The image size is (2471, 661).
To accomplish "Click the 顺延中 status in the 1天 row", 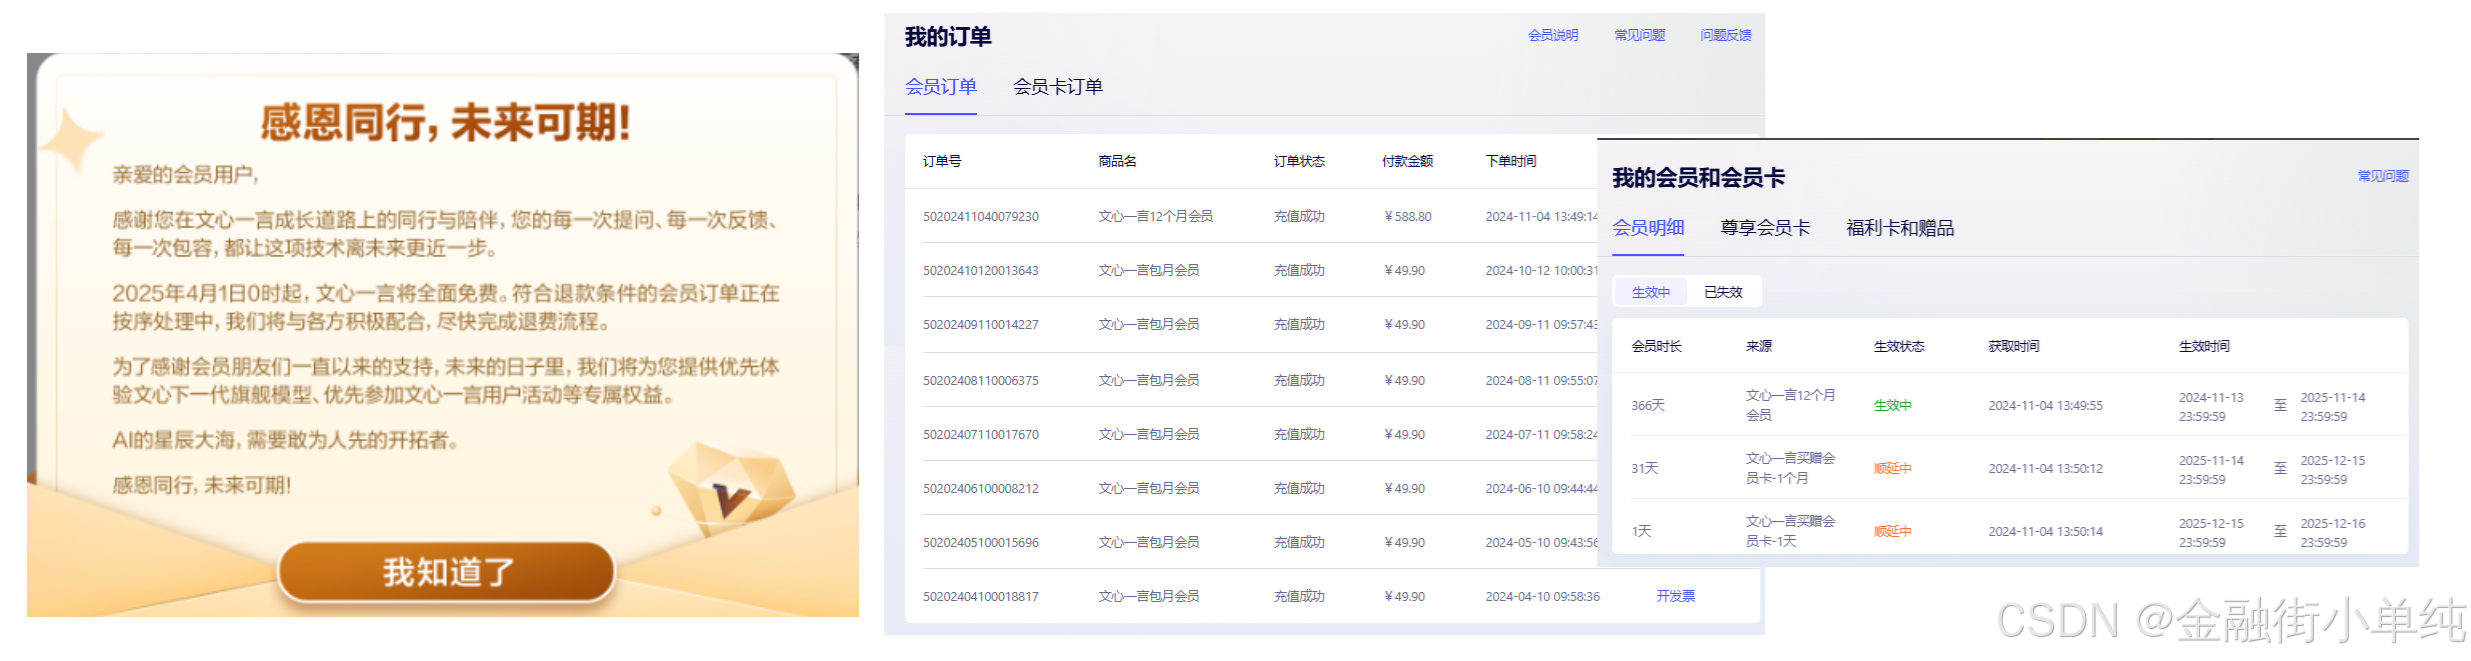I will pyautogui.click(x=1892, y=531).
